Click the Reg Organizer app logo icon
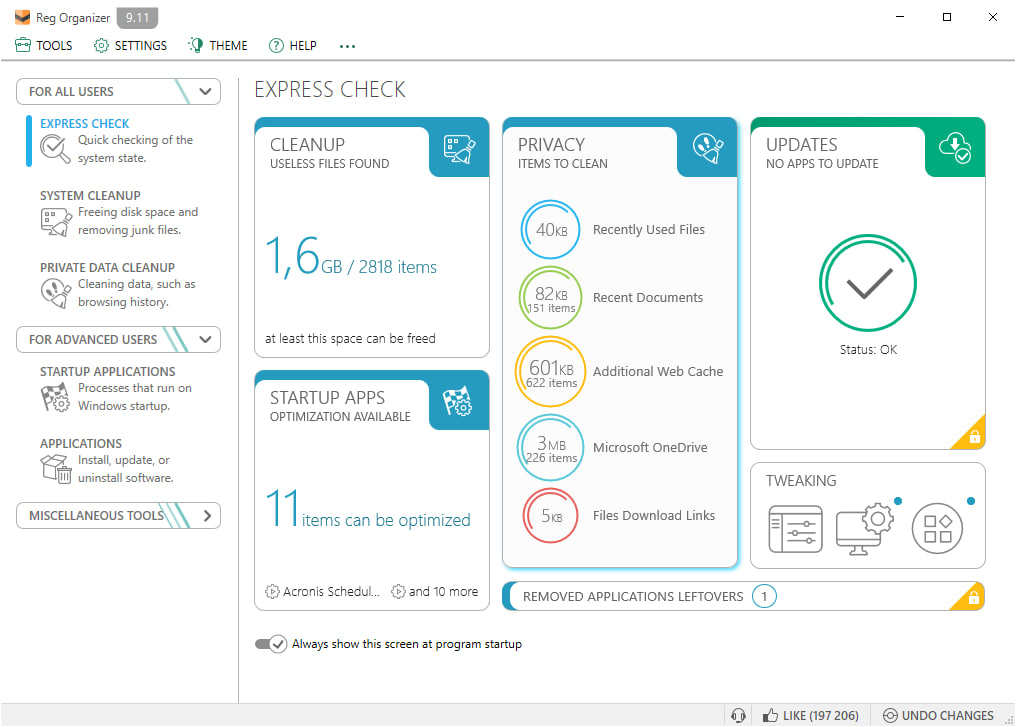Screen dimensions: 1016x727 click(x=23, y=17)
